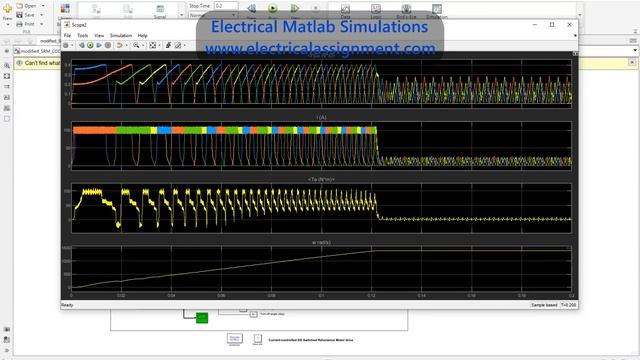Click the green block in Simulink canvas
The image size is (640, 360).
pos(202,318)
